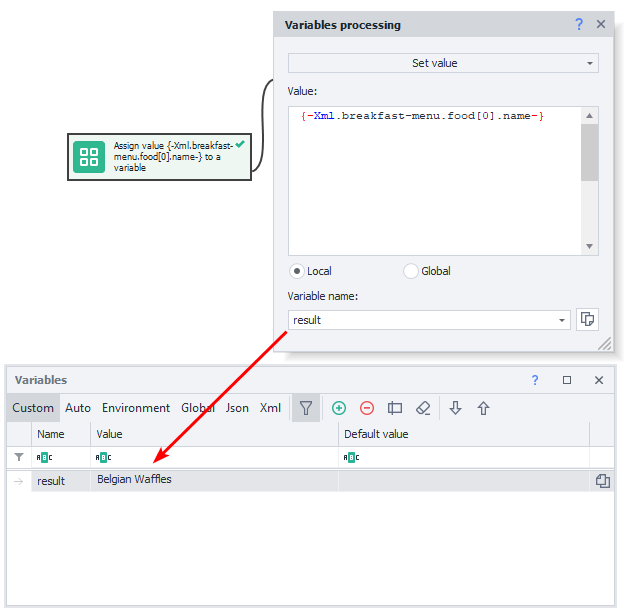Image resolution: width=630 pixels, height=612 pixels.
Task: Click the green add variable plus icon
Action: [x=339, y=408]
